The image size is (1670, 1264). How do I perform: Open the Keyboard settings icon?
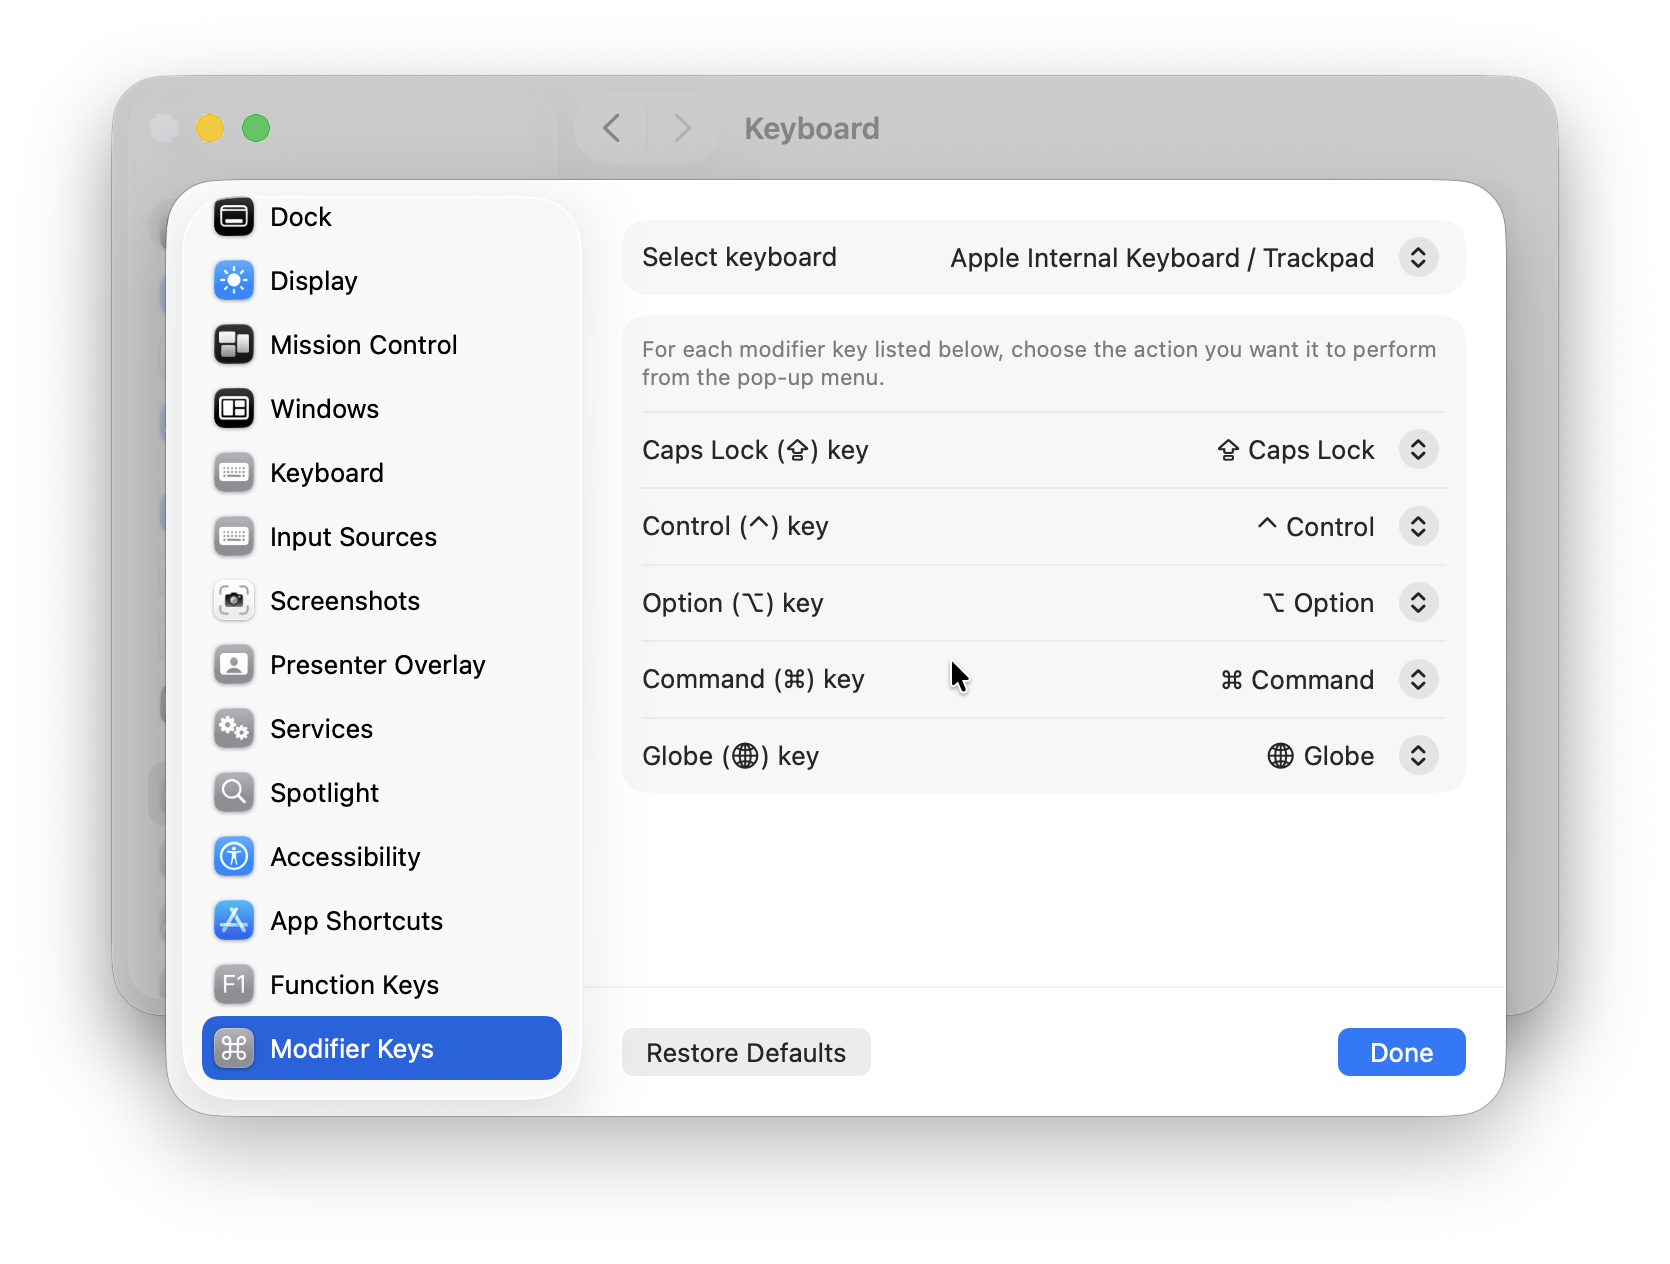(x=233, y=472)
